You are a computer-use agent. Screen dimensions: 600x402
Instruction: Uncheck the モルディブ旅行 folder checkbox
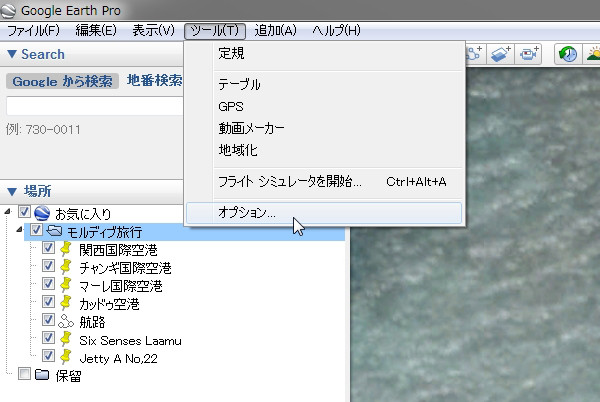coord(36,230)
